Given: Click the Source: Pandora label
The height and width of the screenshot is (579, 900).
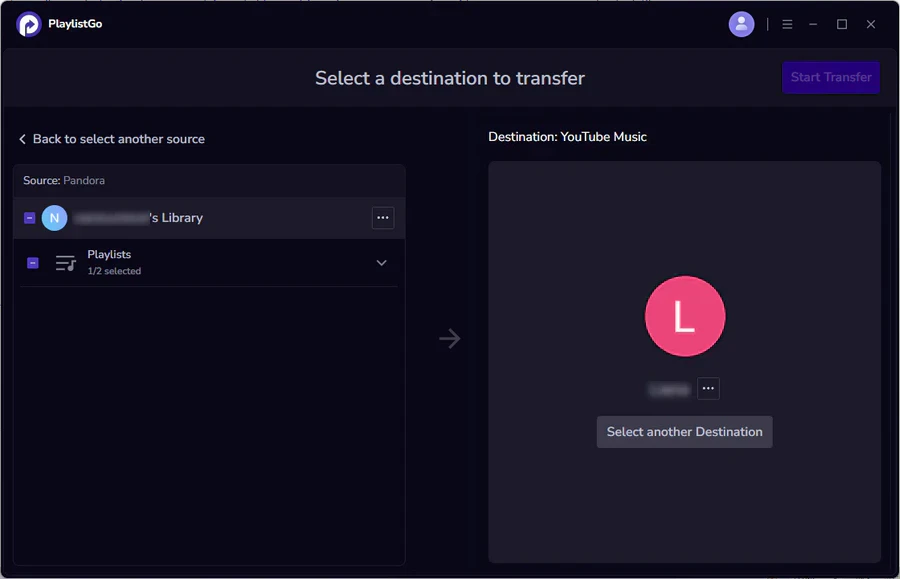Looking at the screenshot, I should click(x=64, y=181).
